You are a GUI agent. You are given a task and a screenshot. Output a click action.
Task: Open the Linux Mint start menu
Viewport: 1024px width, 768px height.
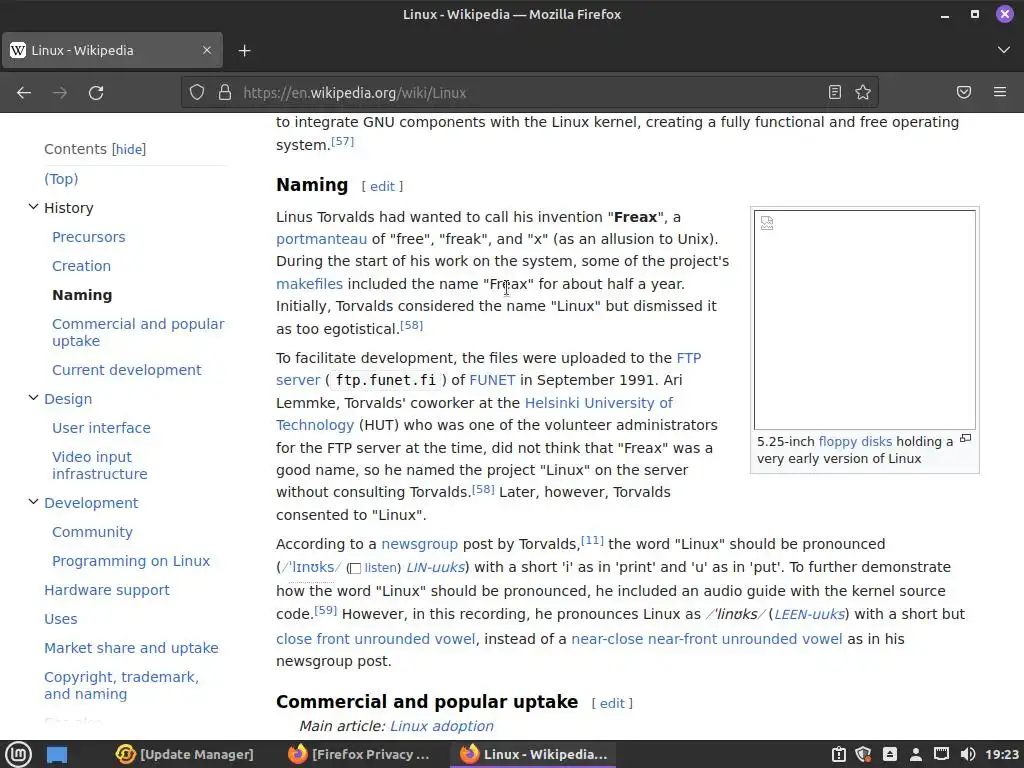pos(18,754)
